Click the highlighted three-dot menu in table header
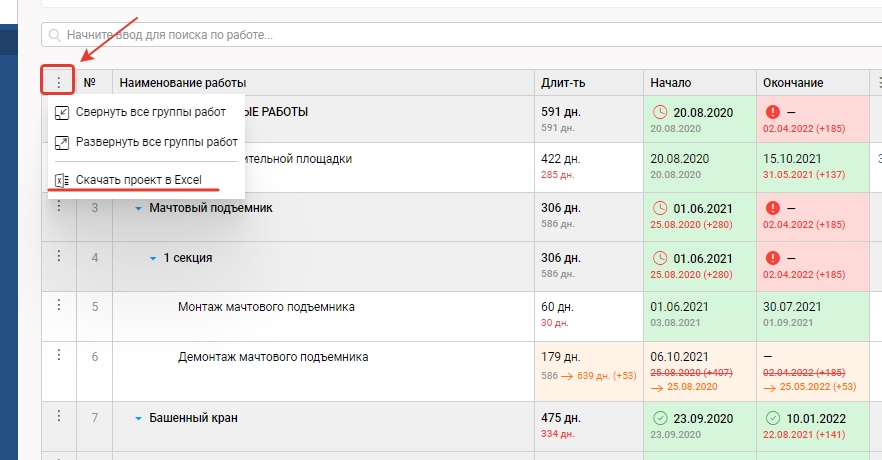882x460 pixels. tap(58, 82)
